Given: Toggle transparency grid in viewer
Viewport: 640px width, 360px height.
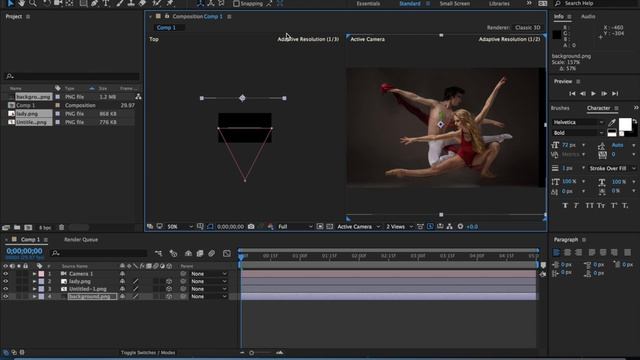Looking at the screenshot, I should click(x=329, y=227).
